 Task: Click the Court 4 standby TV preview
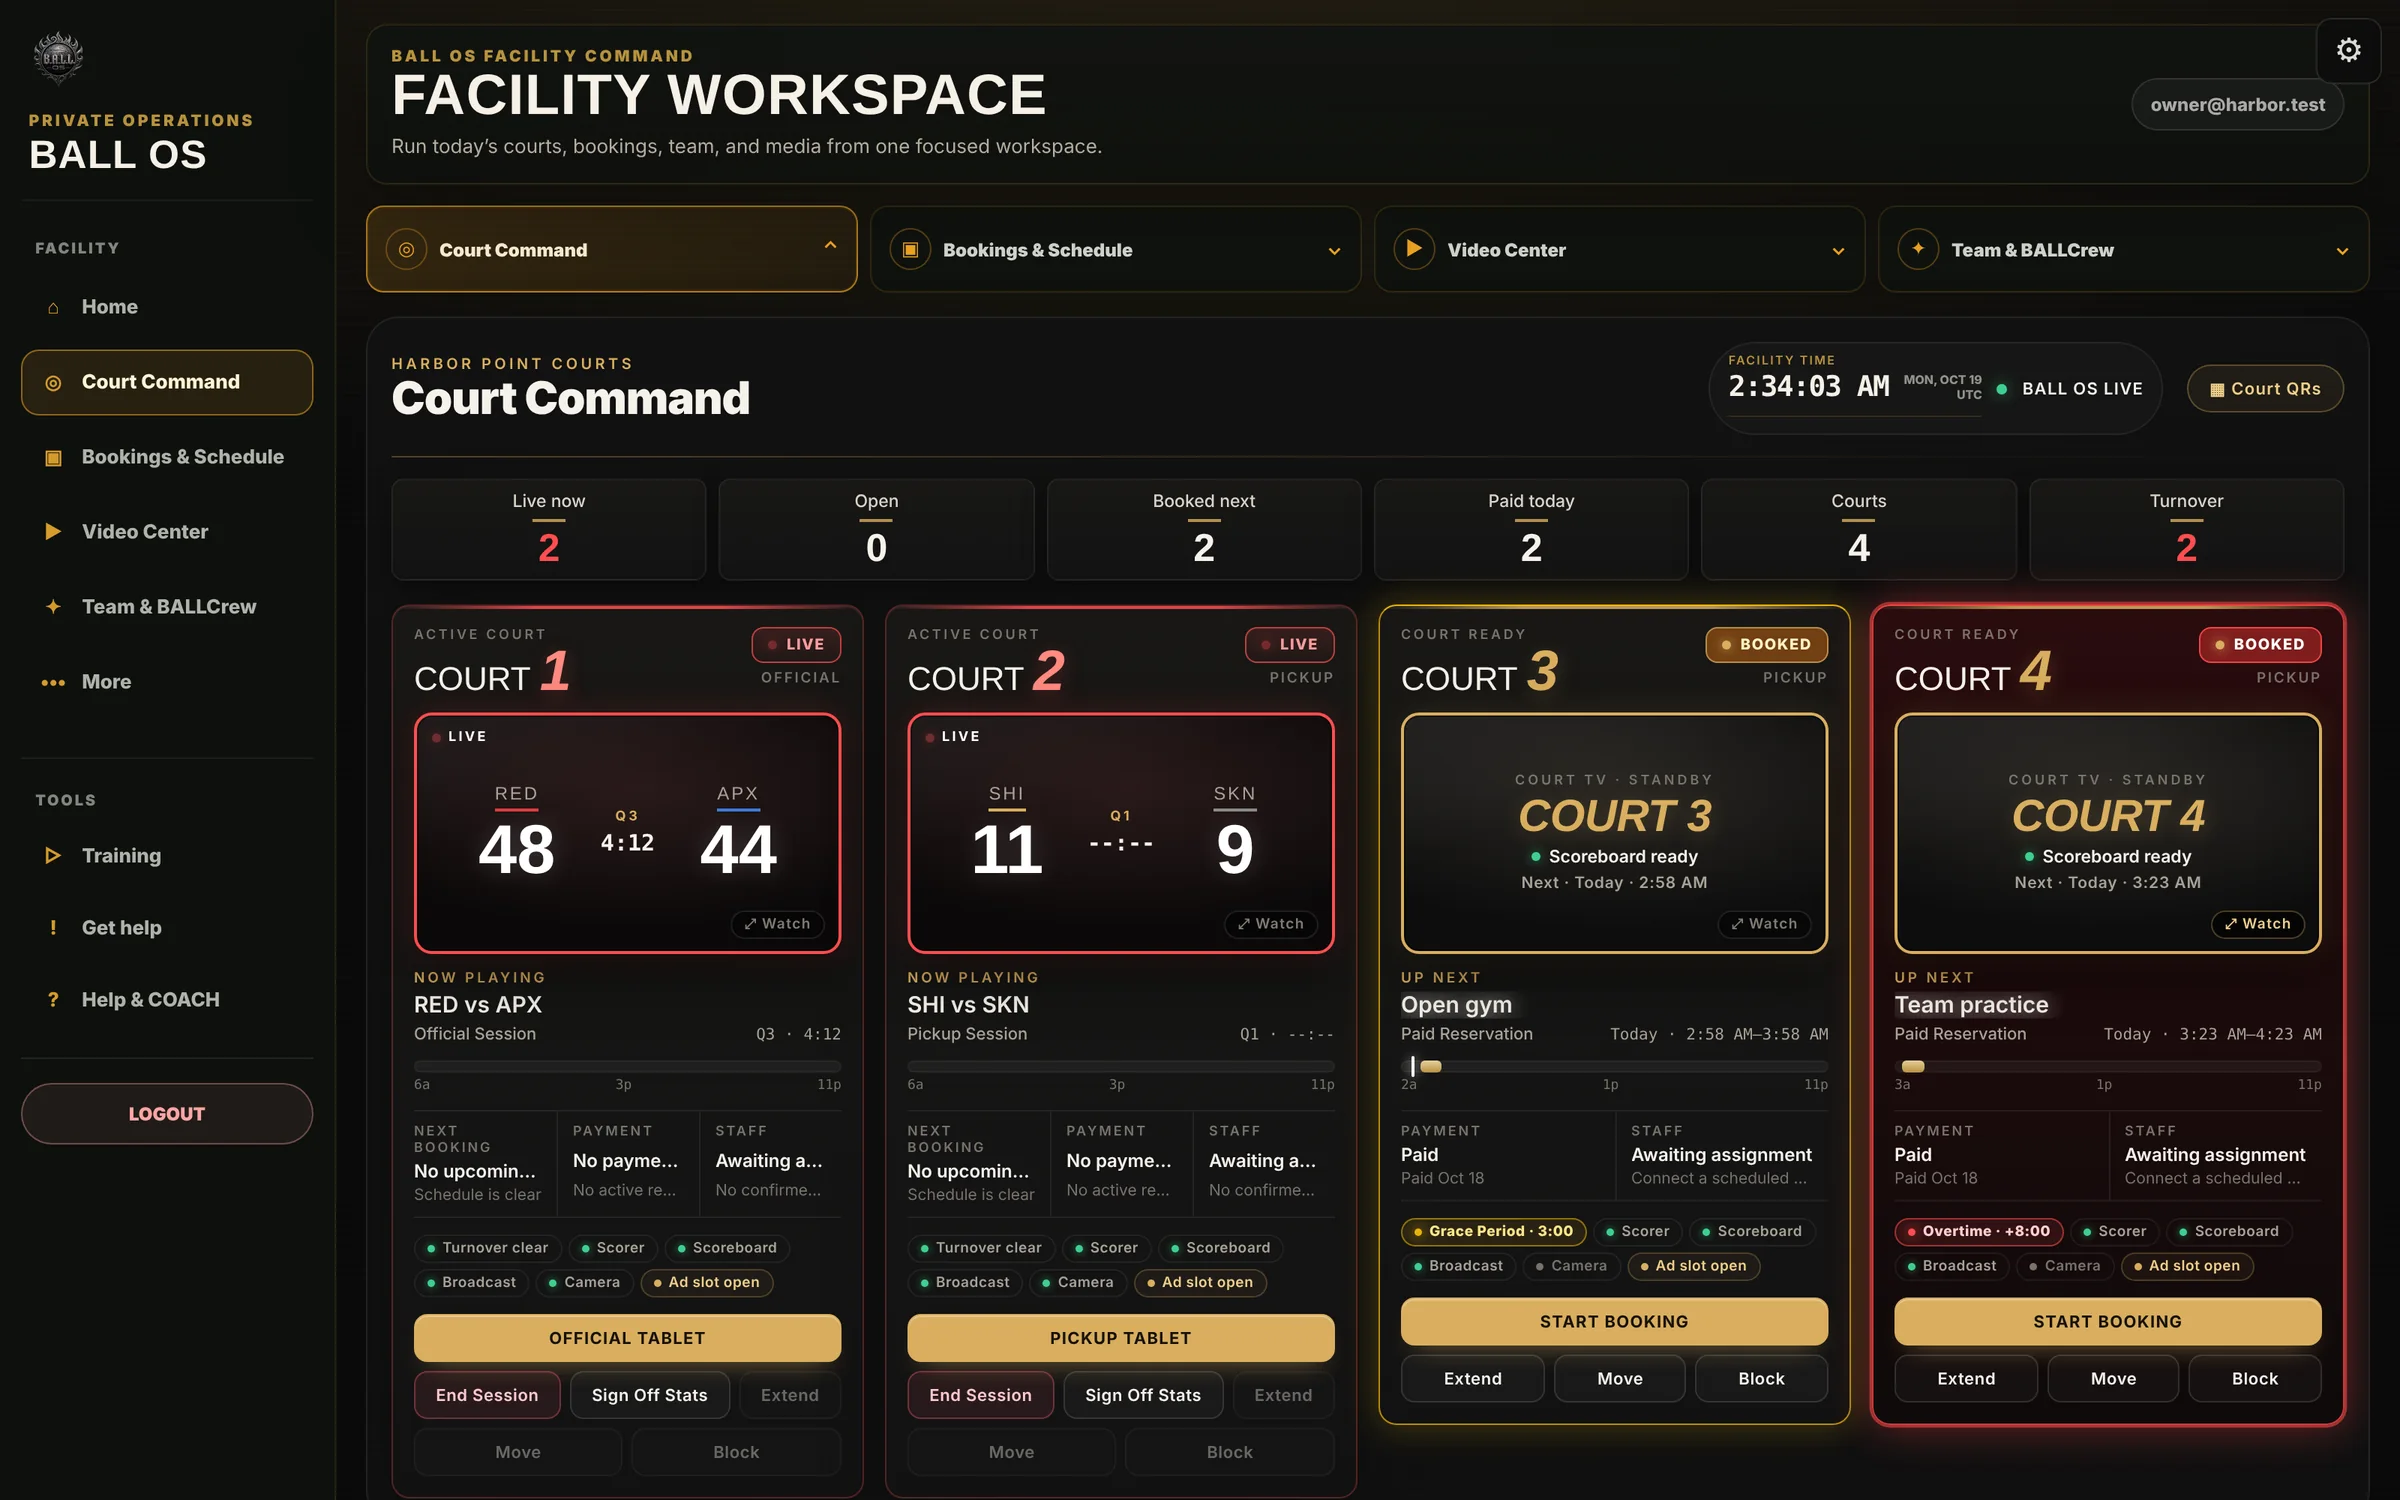click(x=2107, y=833)
